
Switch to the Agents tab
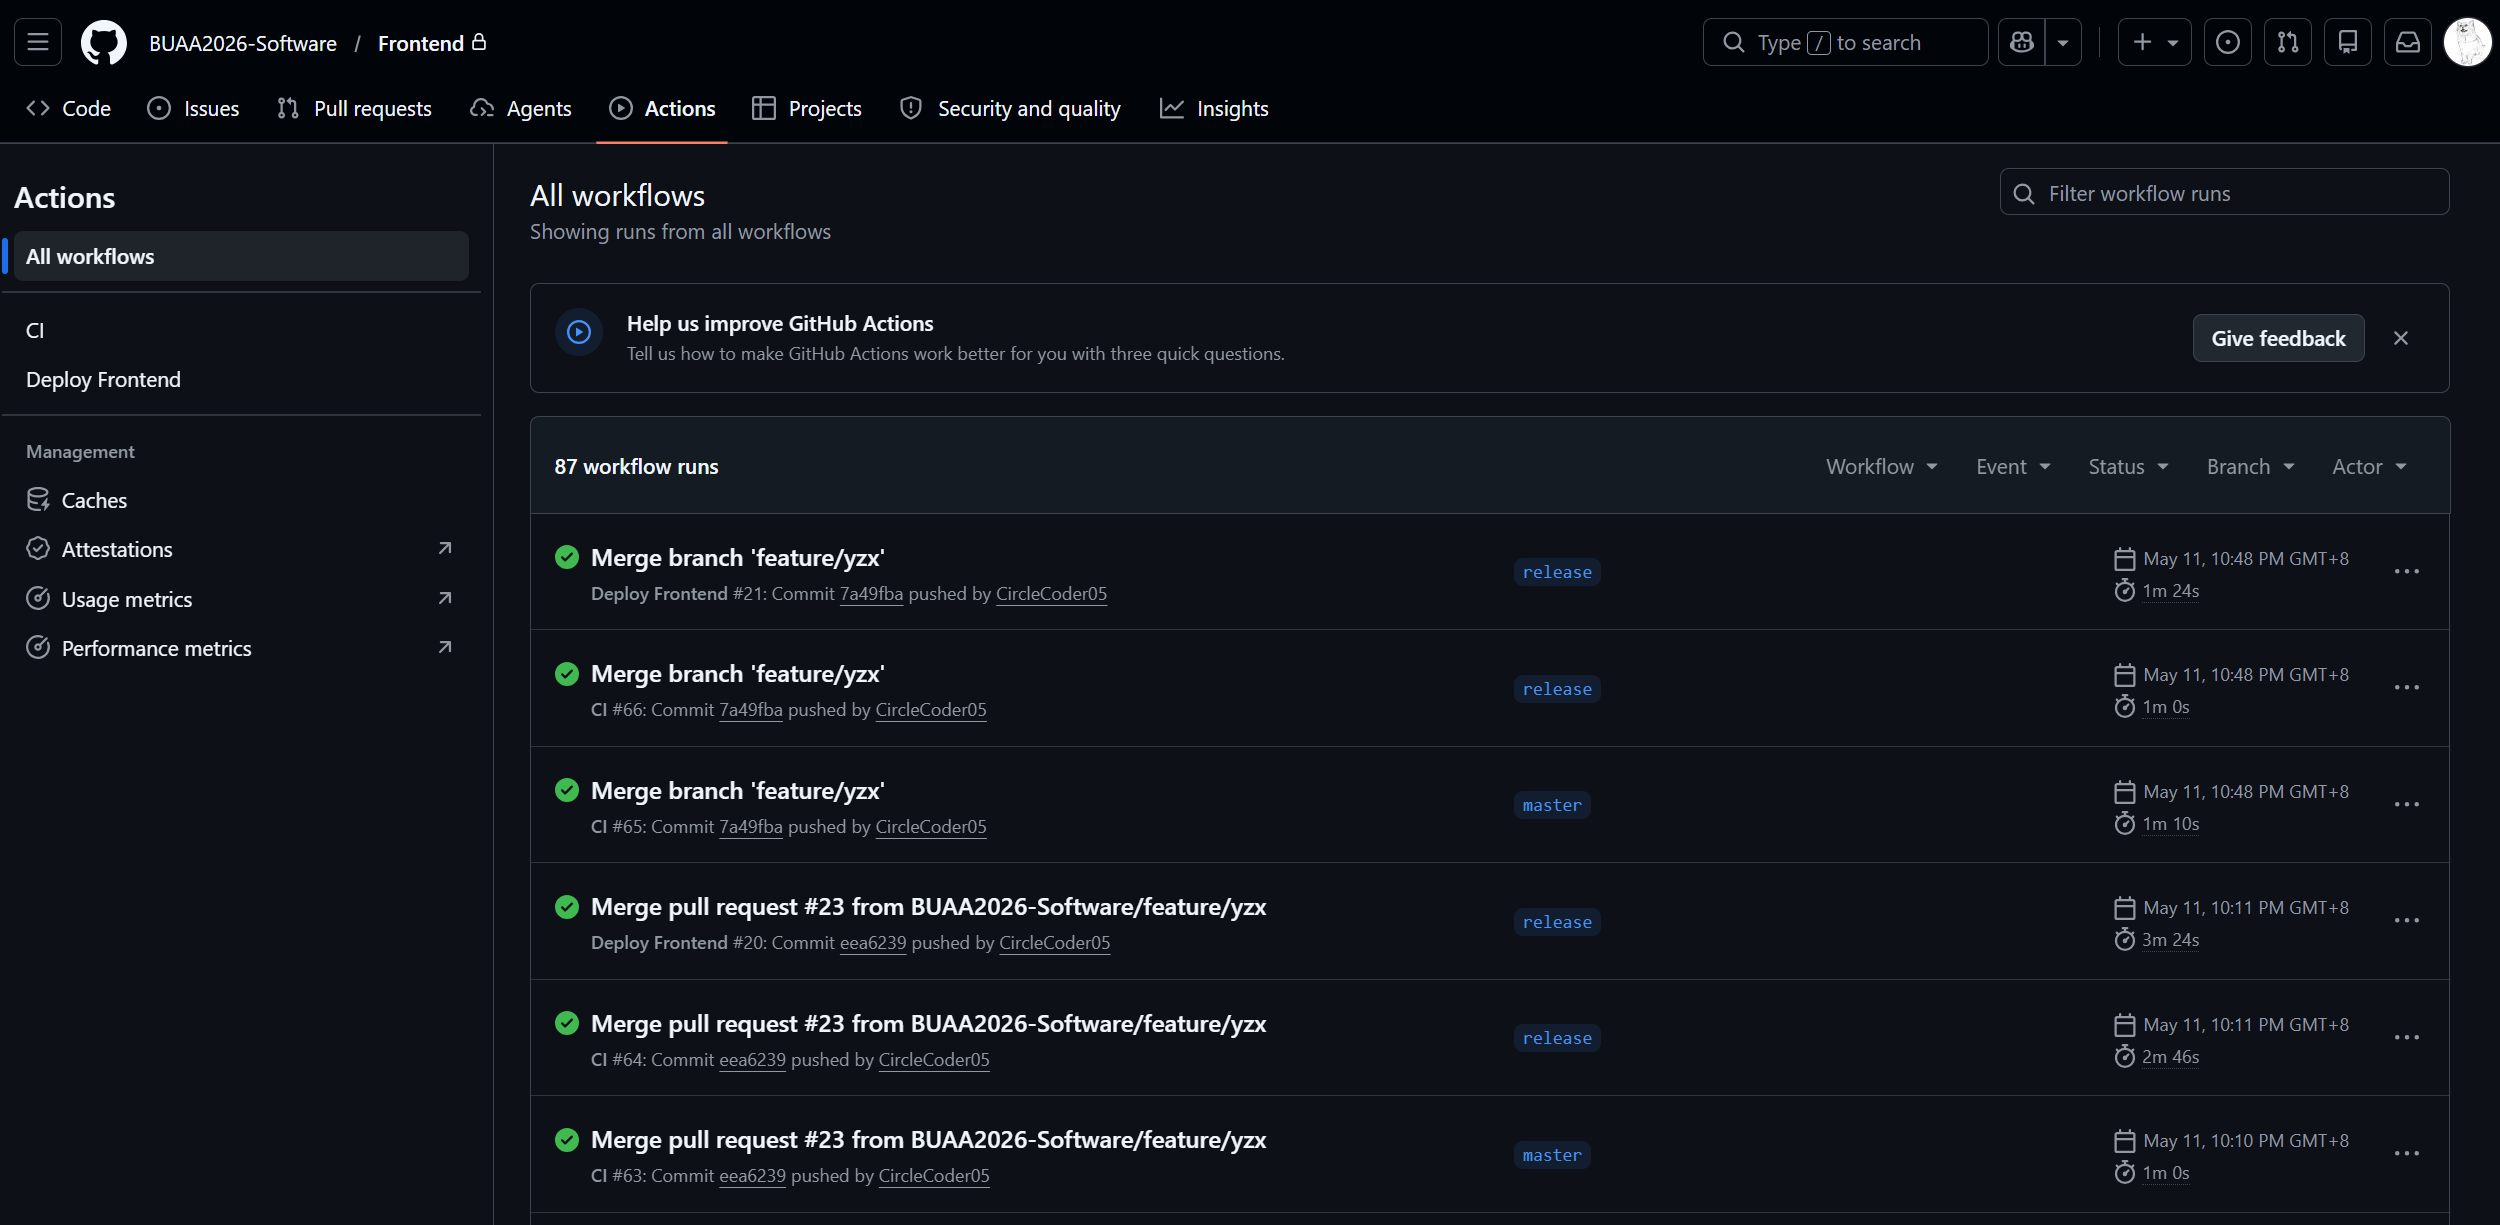[521, 108]
